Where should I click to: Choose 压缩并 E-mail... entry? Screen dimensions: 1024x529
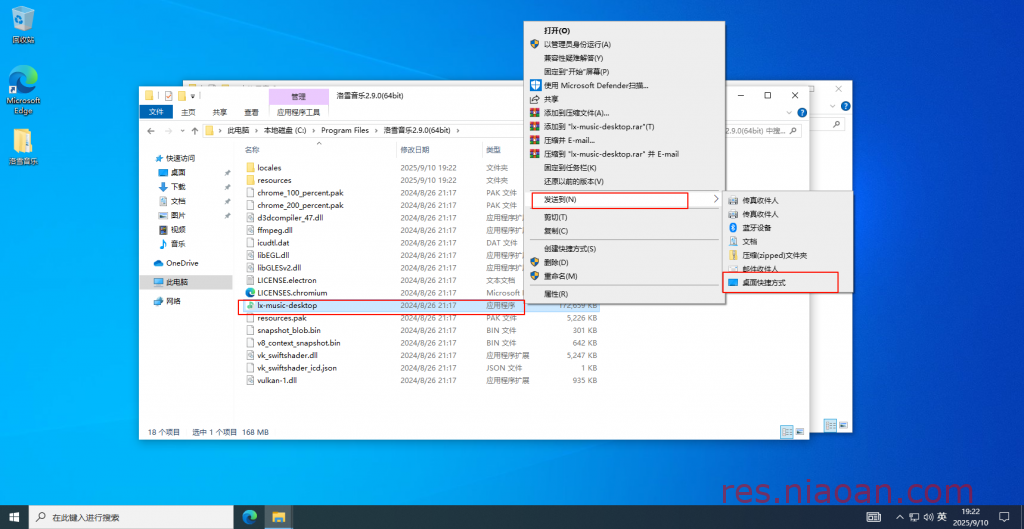pos(569,140)
